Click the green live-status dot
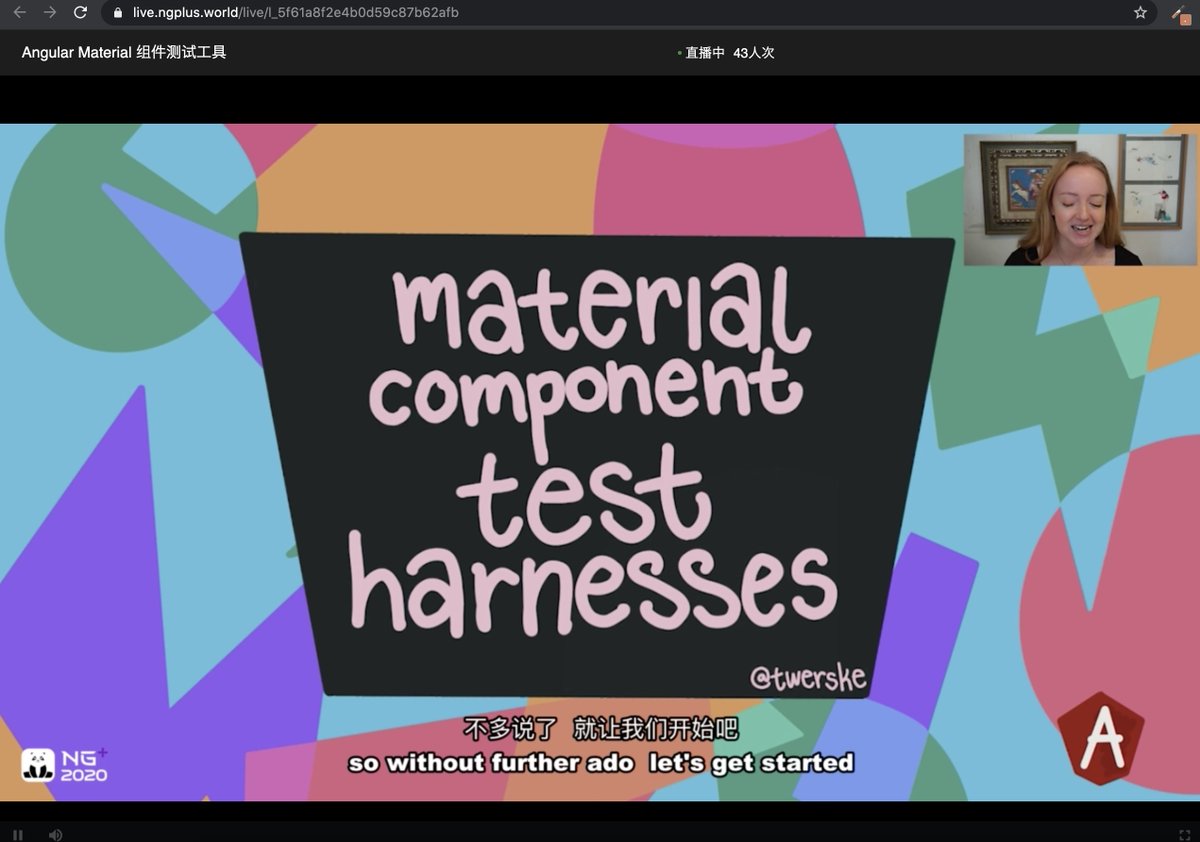 pos(678,54)
